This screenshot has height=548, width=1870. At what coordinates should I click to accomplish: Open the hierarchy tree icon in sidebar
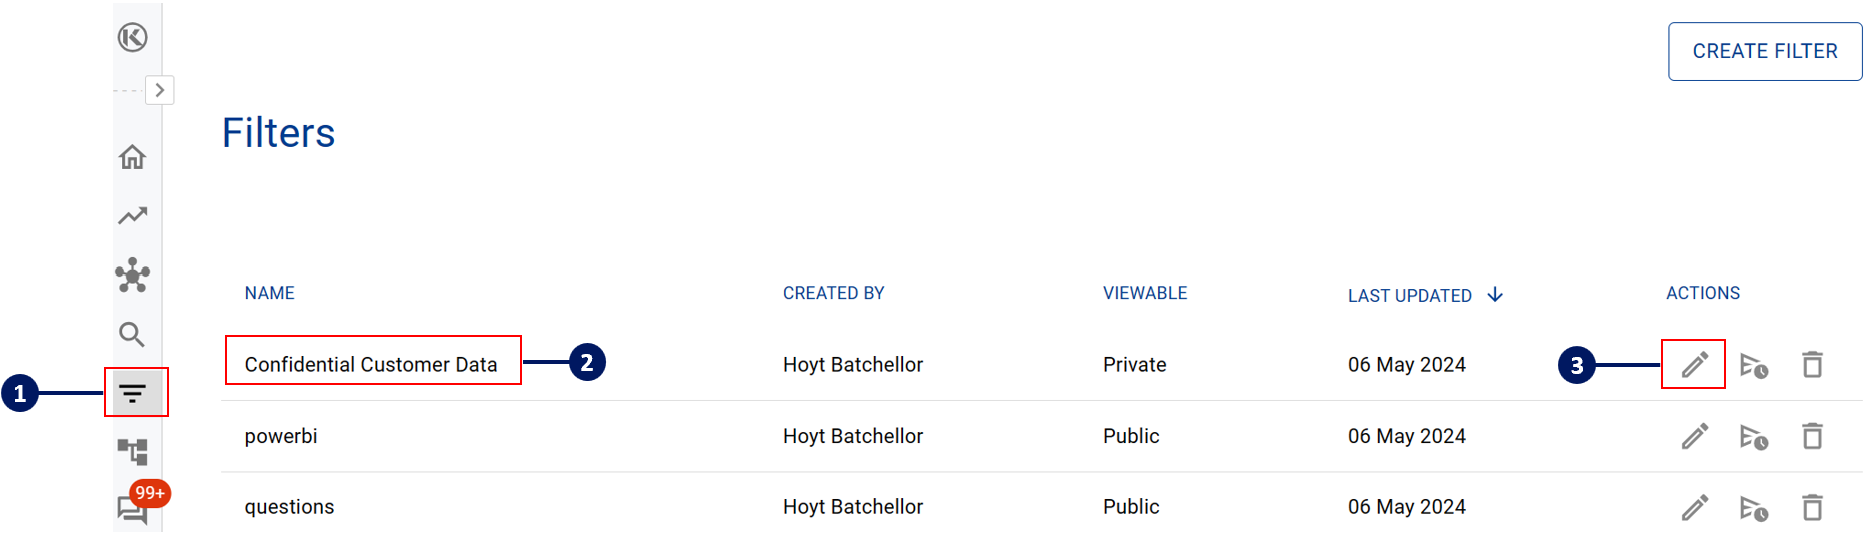pos(132,452)
